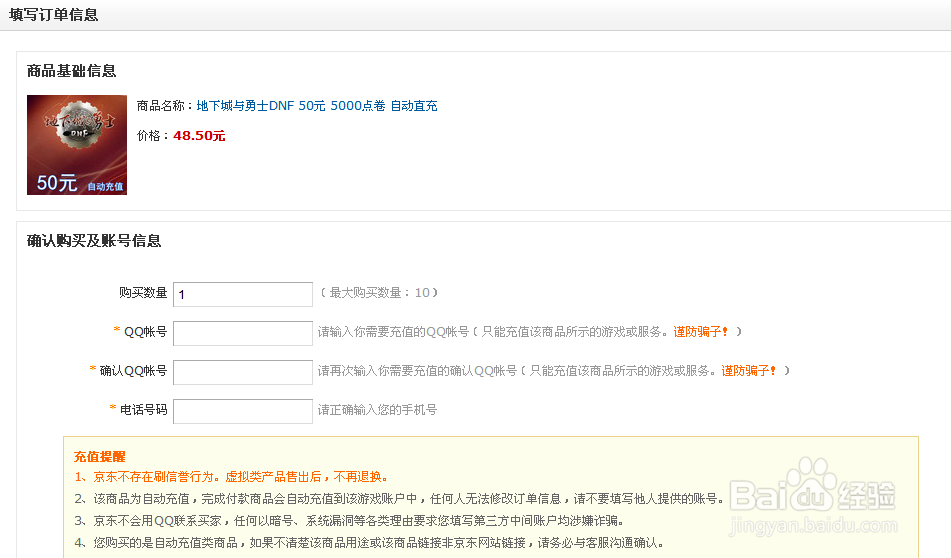Click the price text 48.50元
951x558 pixels.
pos(199,136)
